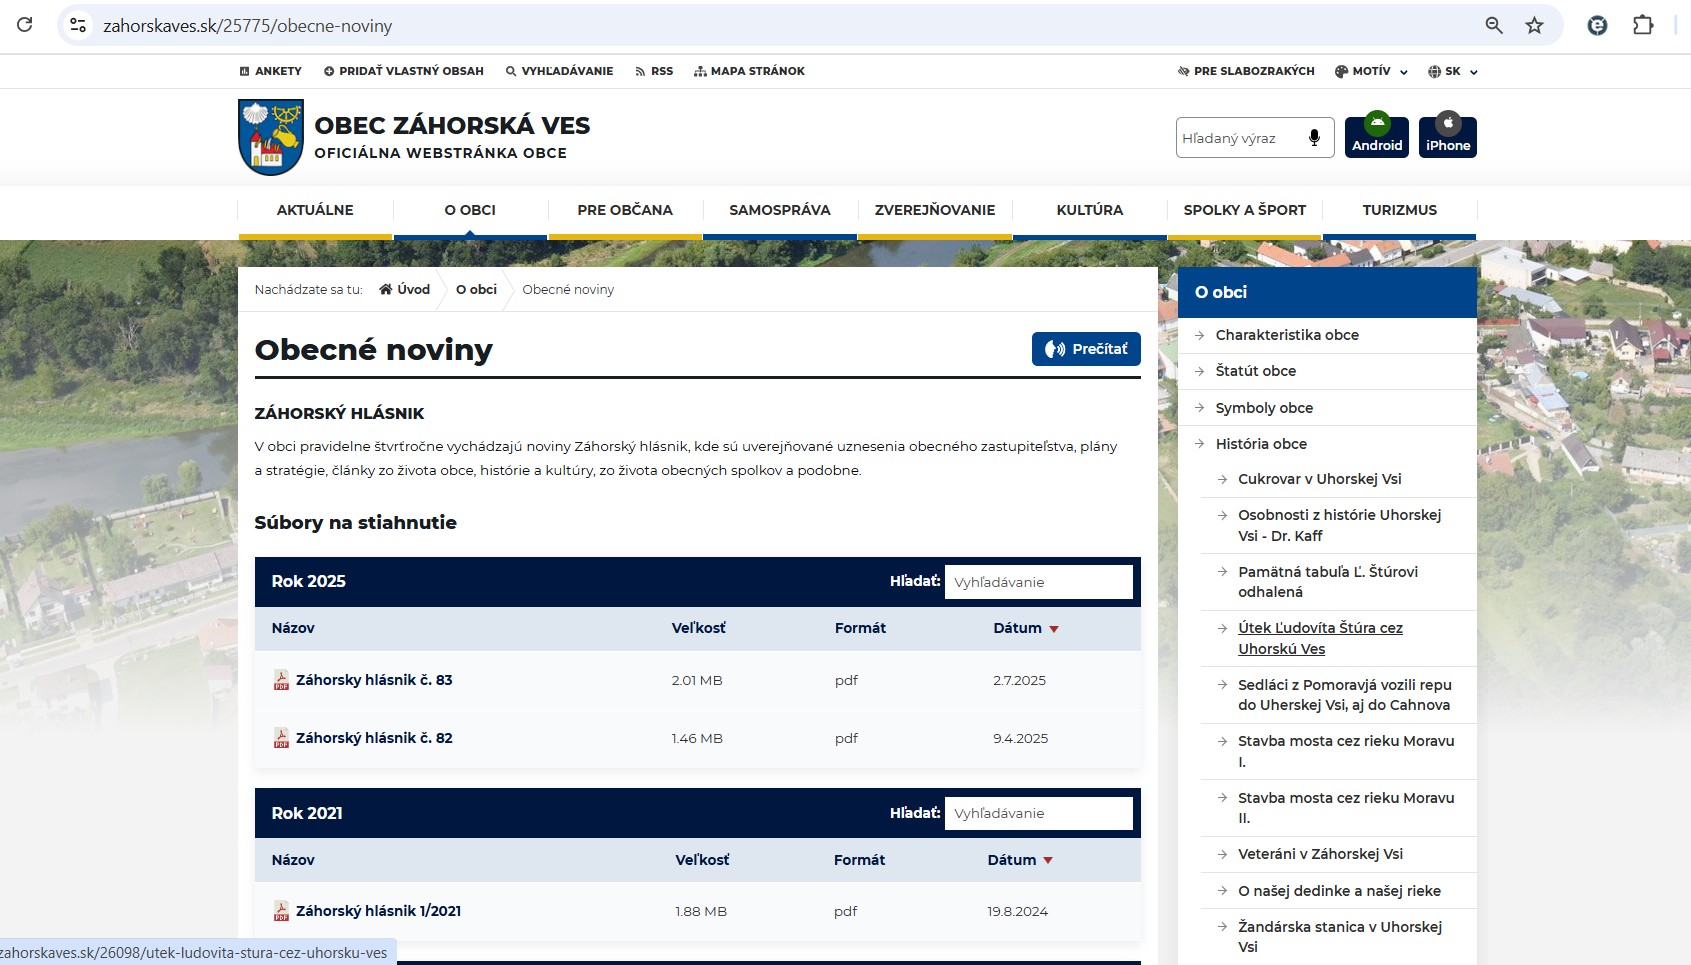
Task: Click the Hľadaný výraz search field
Action: pos(1238,138)
